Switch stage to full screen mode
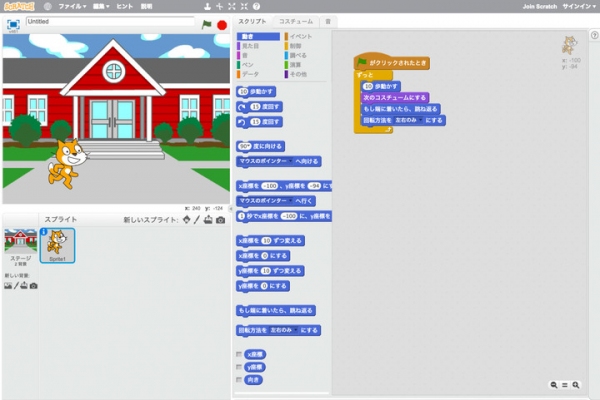 pos(13,24)
